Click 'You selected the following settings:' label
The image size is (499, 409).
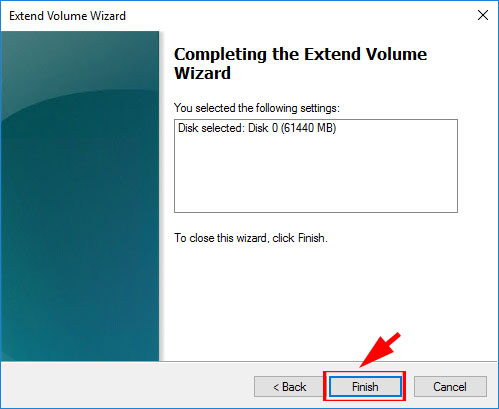[257, 108]
